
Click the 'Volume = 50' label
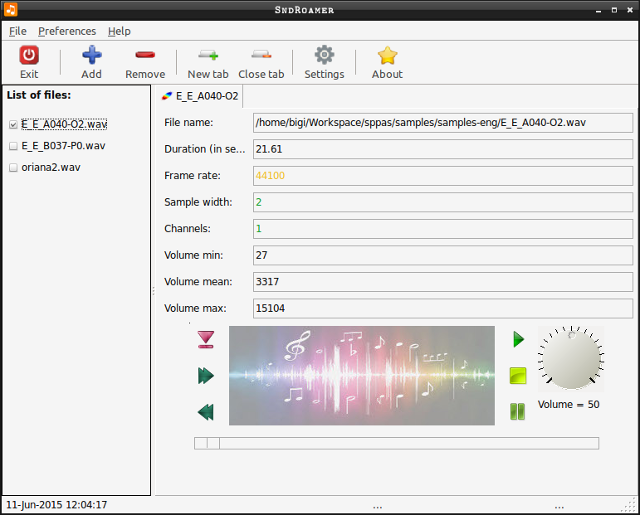coord(568,404)
